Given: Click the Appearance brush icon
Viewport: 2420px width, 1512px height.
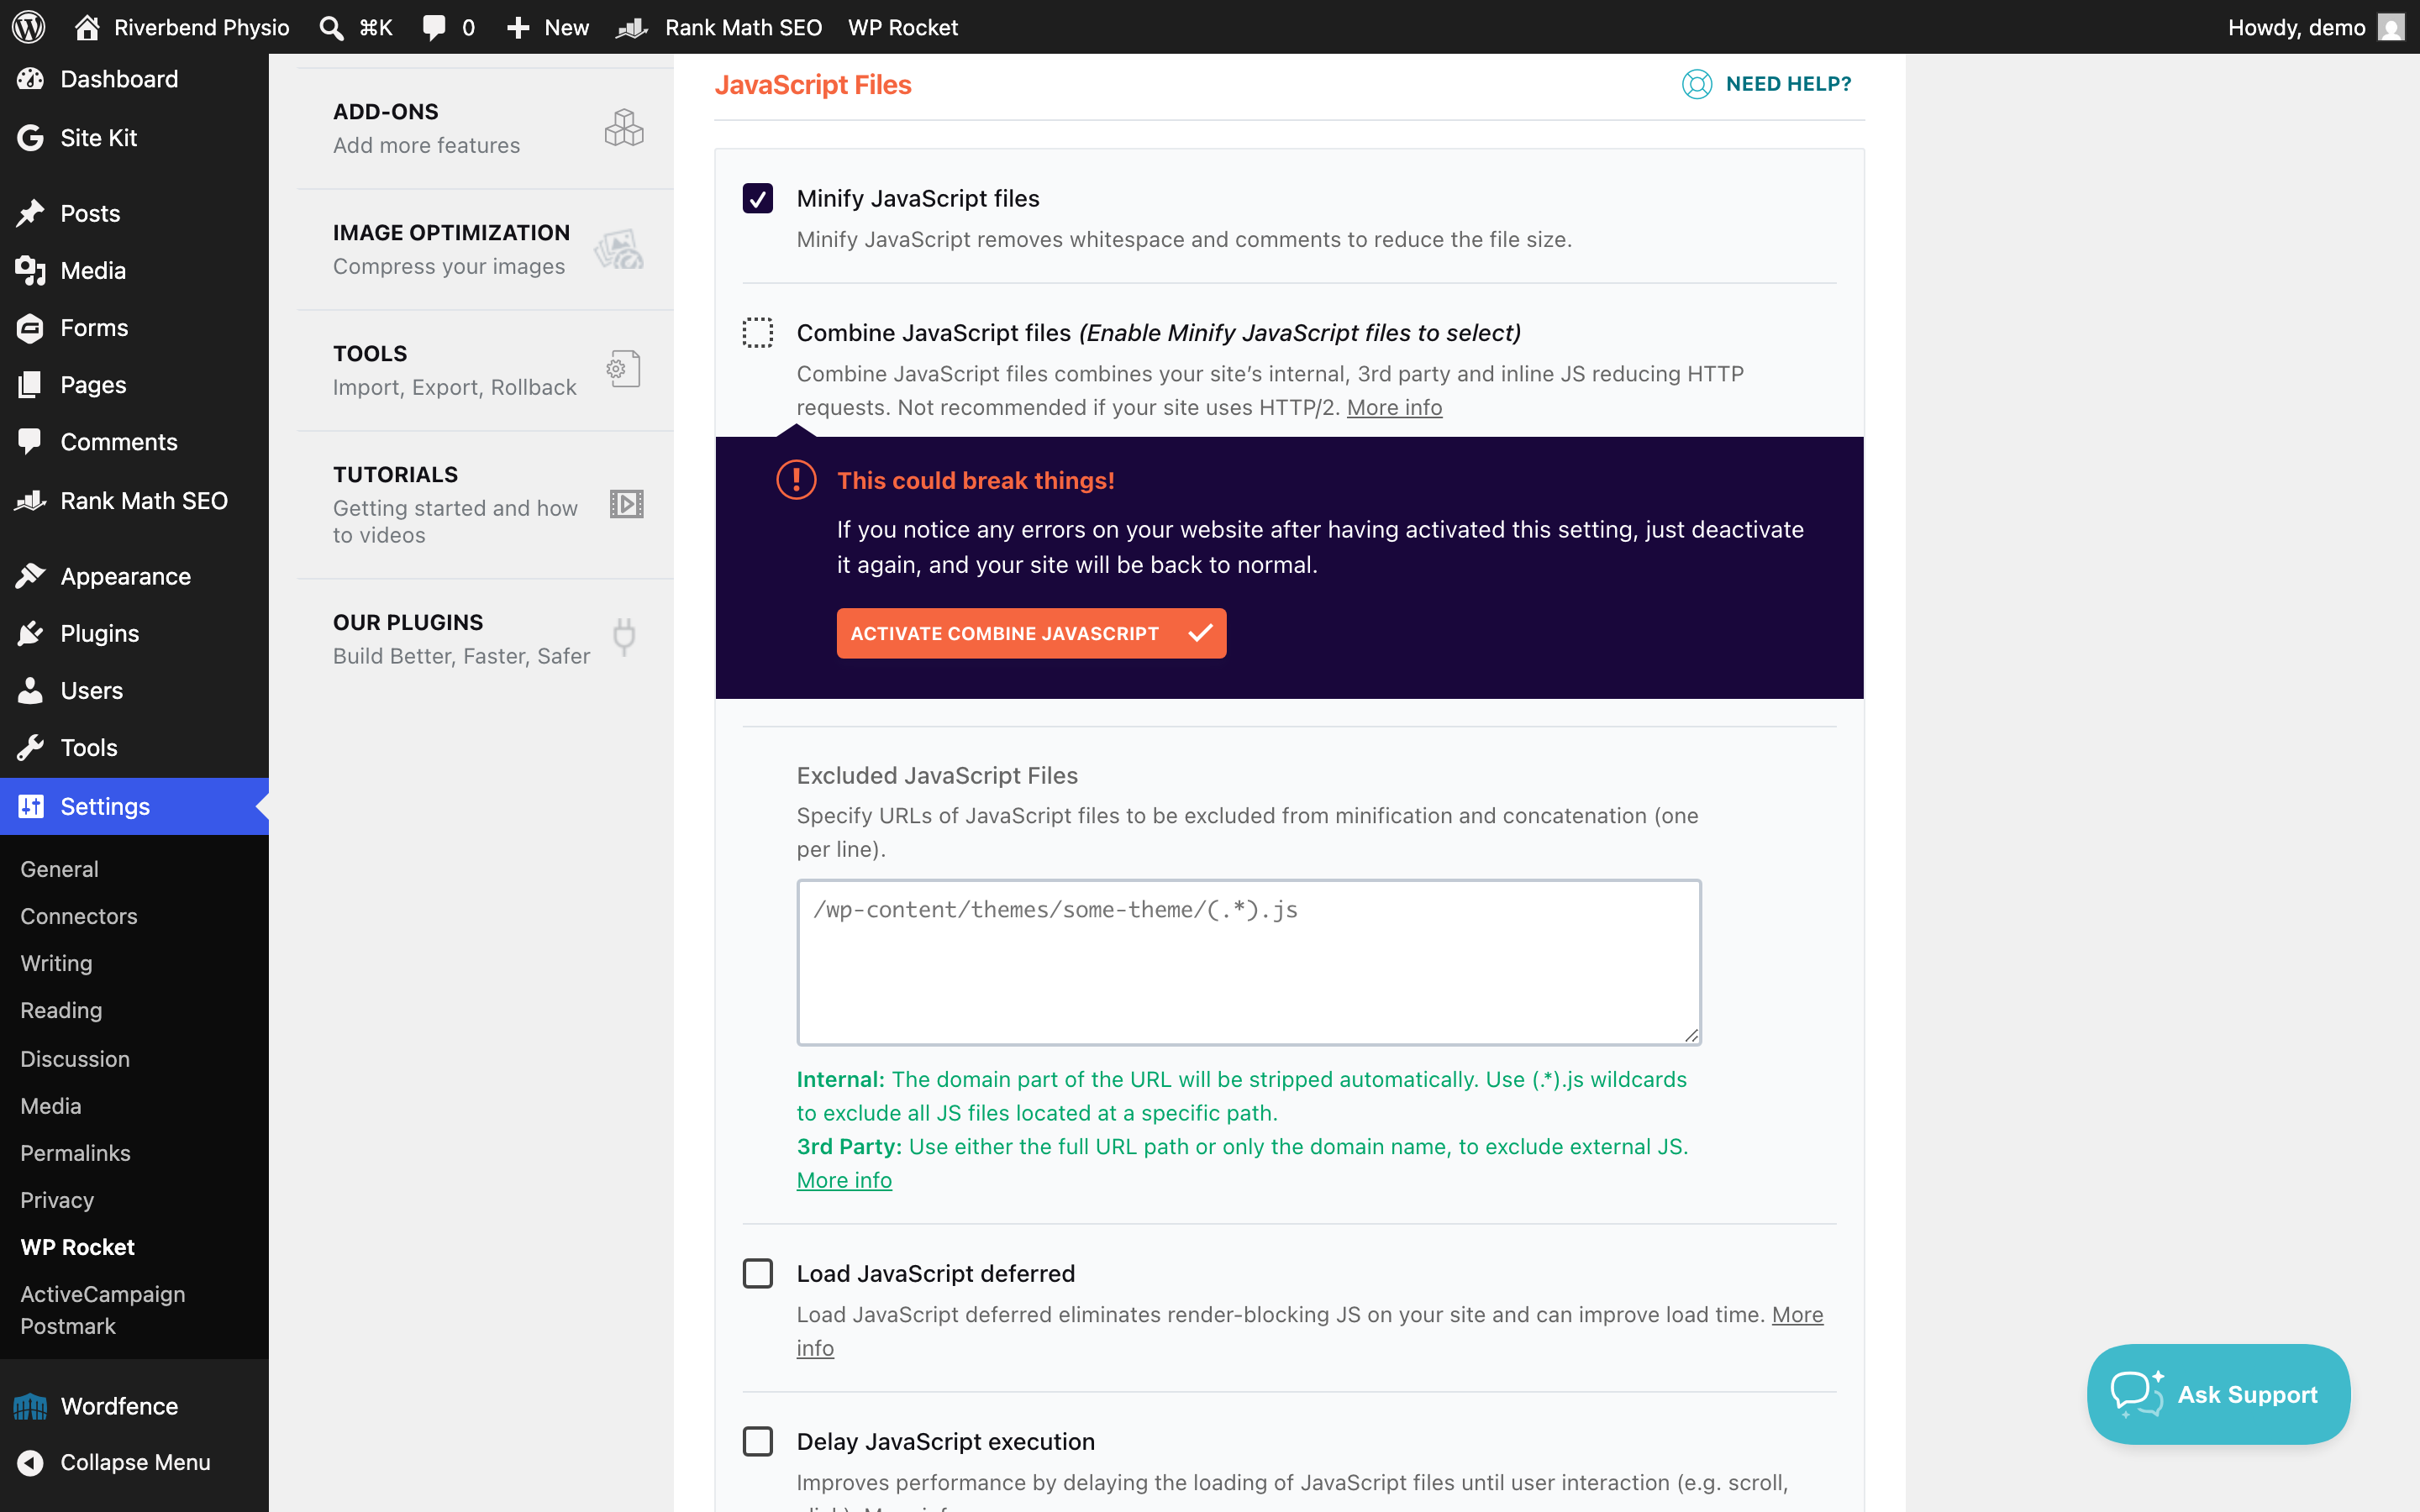Looking at the screenshot, I should point(30,576).
